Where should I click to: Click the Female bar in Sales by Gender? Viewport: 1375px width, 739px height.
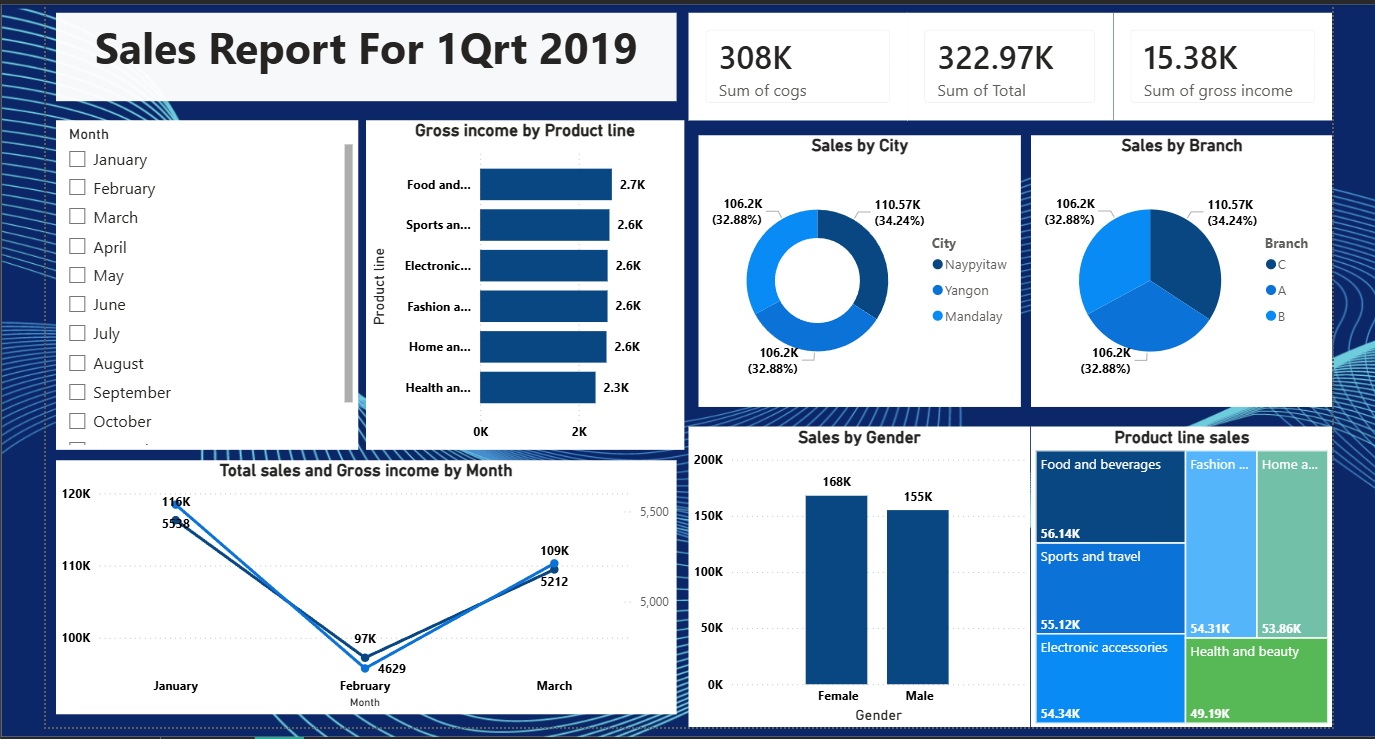[x=837, y=590]
